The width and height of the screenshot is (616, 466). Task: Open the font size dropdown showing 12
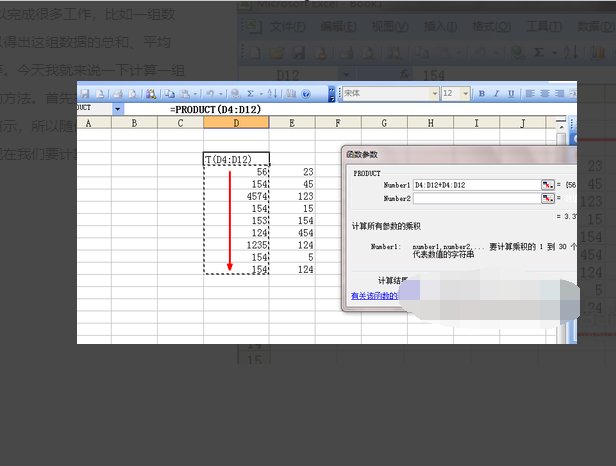[466, 94]
